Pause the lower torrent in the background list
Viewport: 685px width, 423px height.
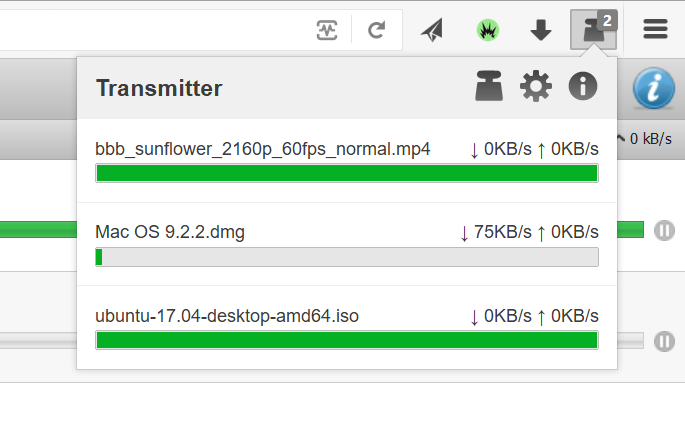pos(664,341)
